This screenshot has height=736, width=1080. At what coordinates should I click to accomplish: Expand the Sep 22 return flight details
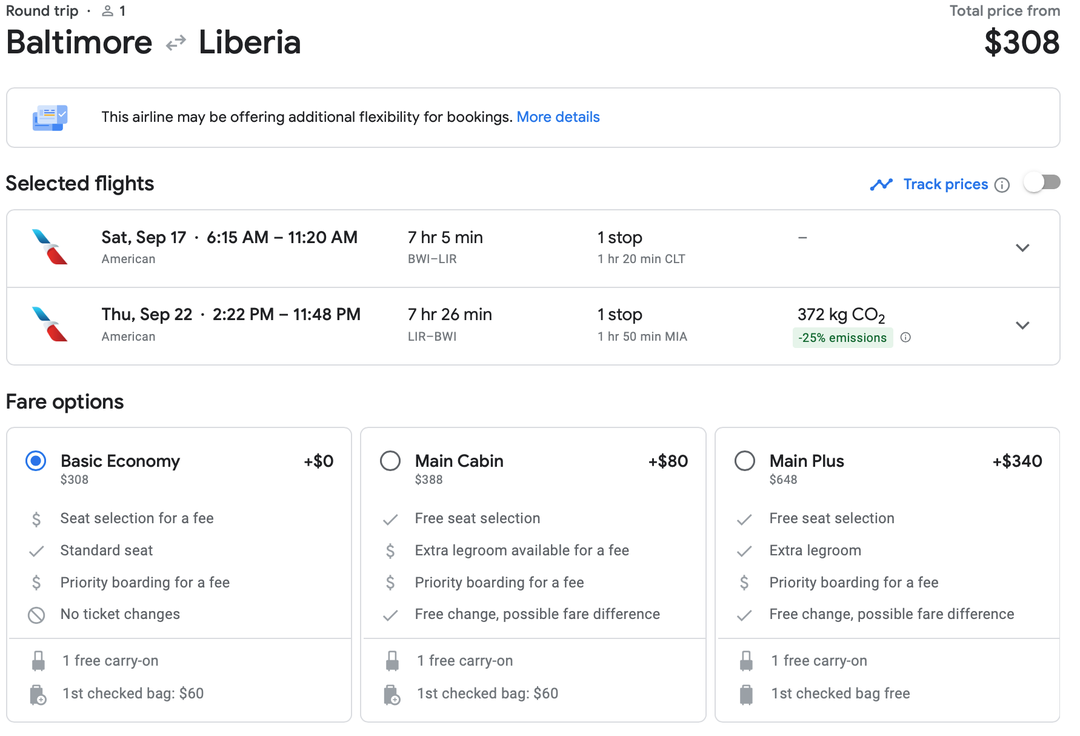point(1022,324)
